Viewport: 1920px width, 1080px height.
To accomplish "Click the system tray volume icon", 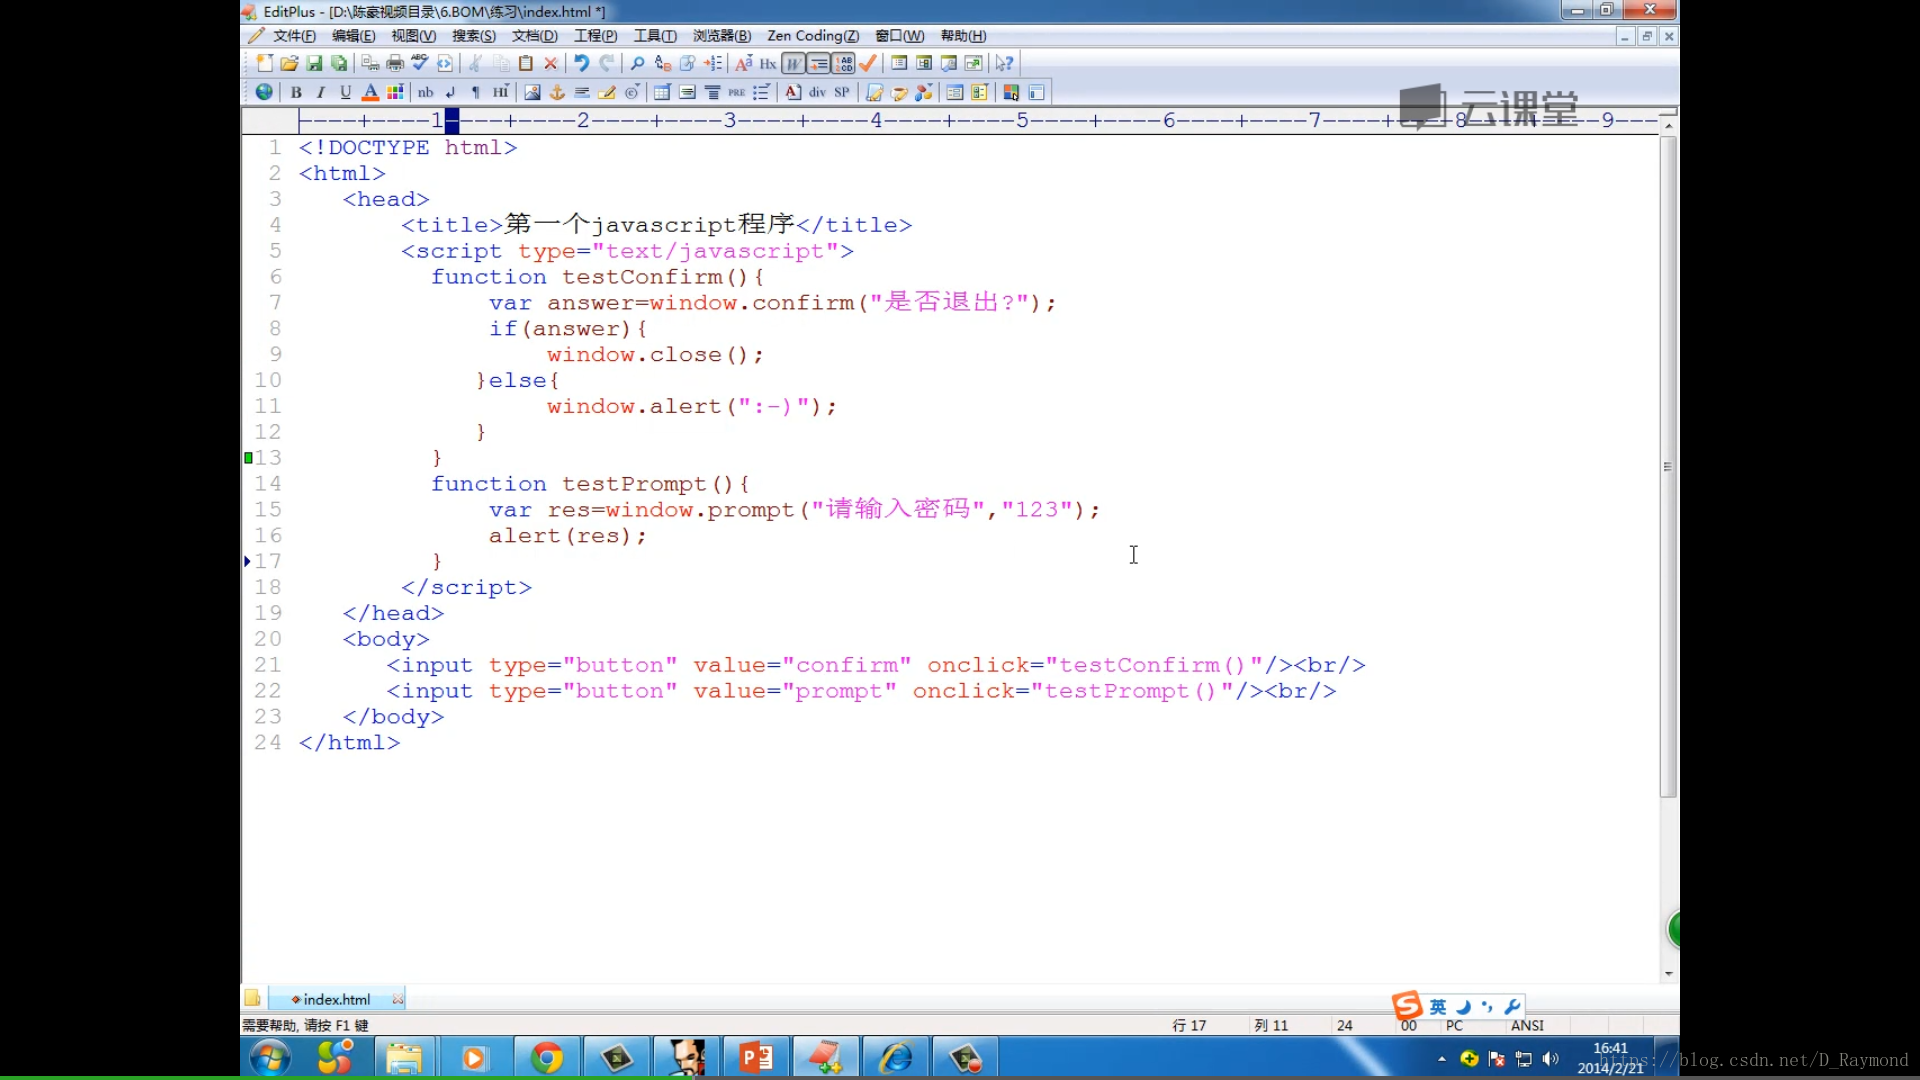I will point(1550,1059).
